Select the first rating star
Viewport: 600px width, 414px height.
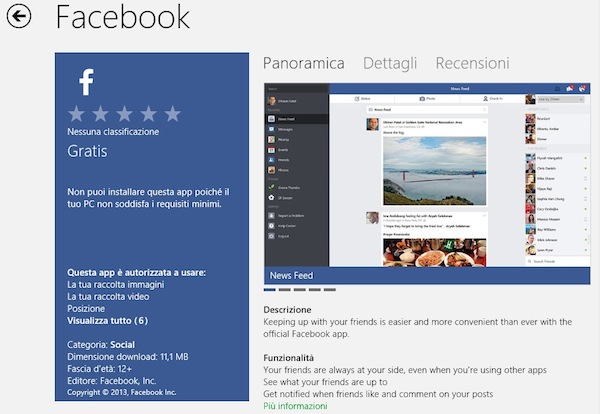point(77,114)
